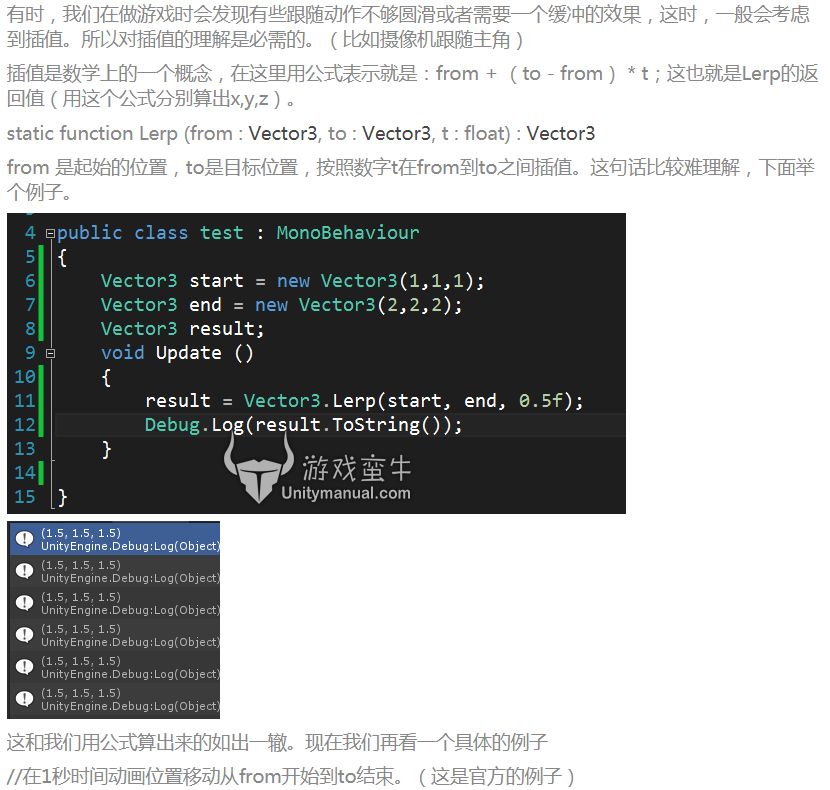Click the warning icon on the fourth console message
The image size is (830, 790).
point(24,634)
